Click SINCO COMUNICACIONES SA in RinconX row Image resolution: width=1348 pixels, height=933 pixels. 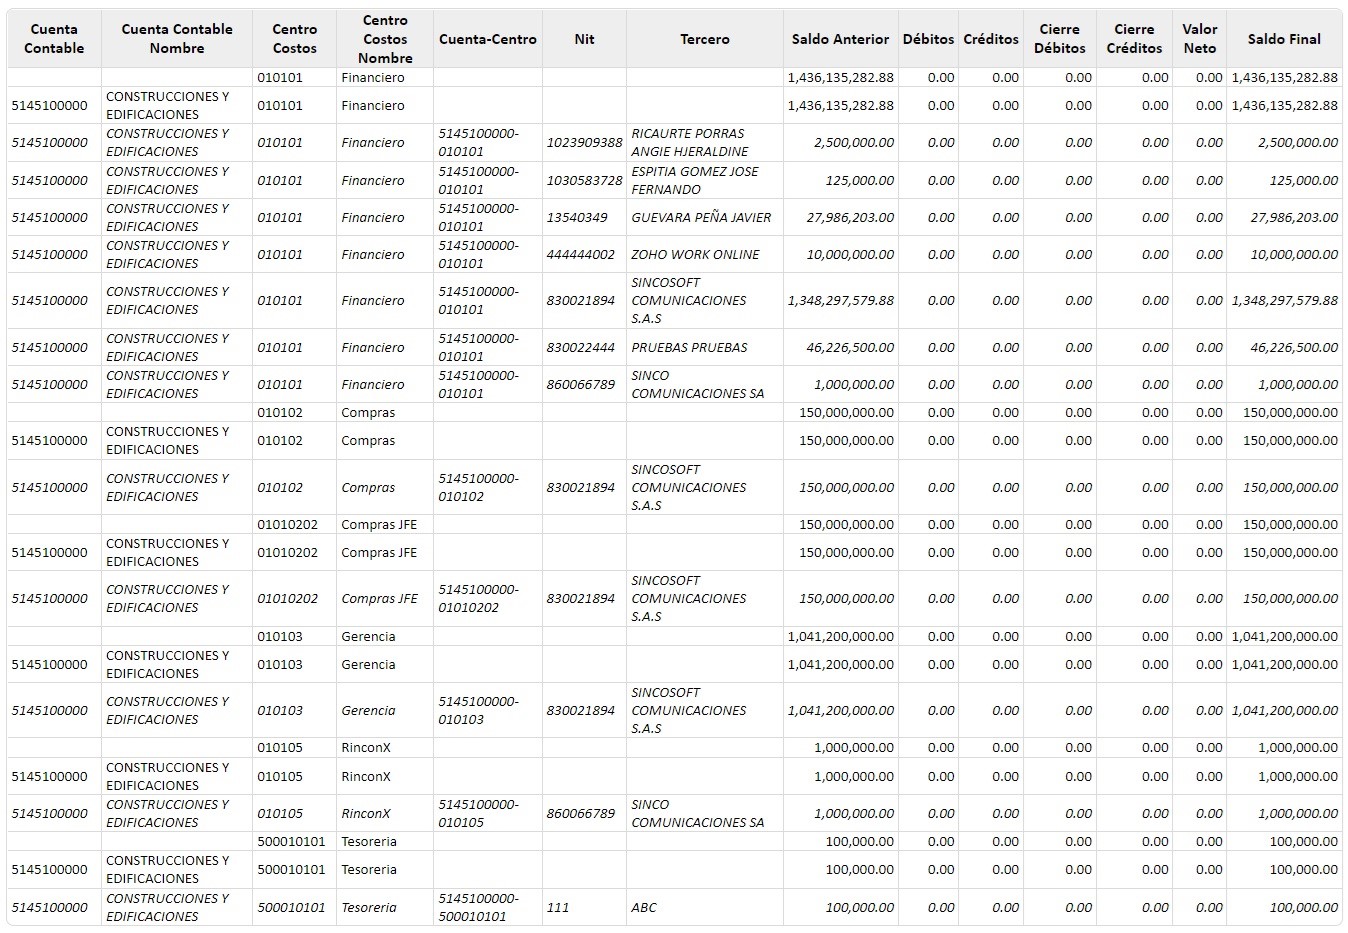[x=698, y=813]
